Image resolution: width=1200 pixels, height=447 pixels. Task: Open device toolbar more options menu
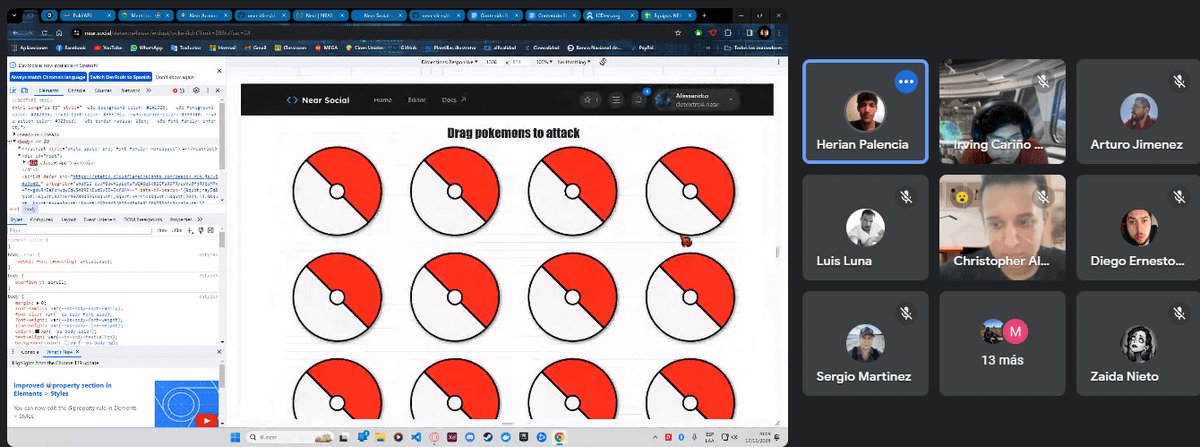click(x=778, y=62)
